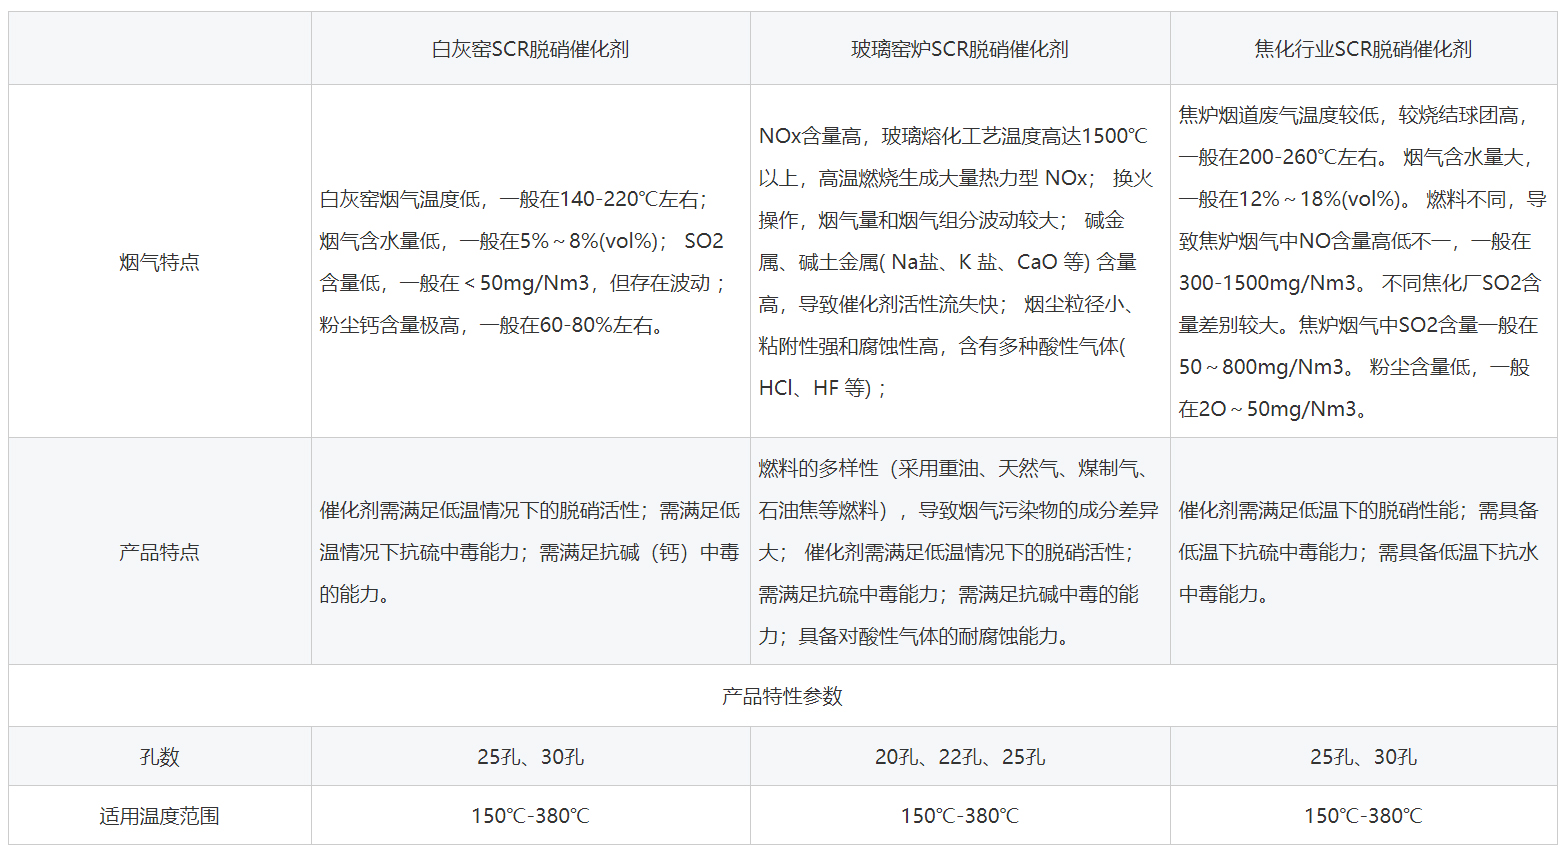Click the 150℃-380℃ cell under 玻璃窑炉 column
The height and width of the screenshot is (860, 1565).
coord(960,816)
